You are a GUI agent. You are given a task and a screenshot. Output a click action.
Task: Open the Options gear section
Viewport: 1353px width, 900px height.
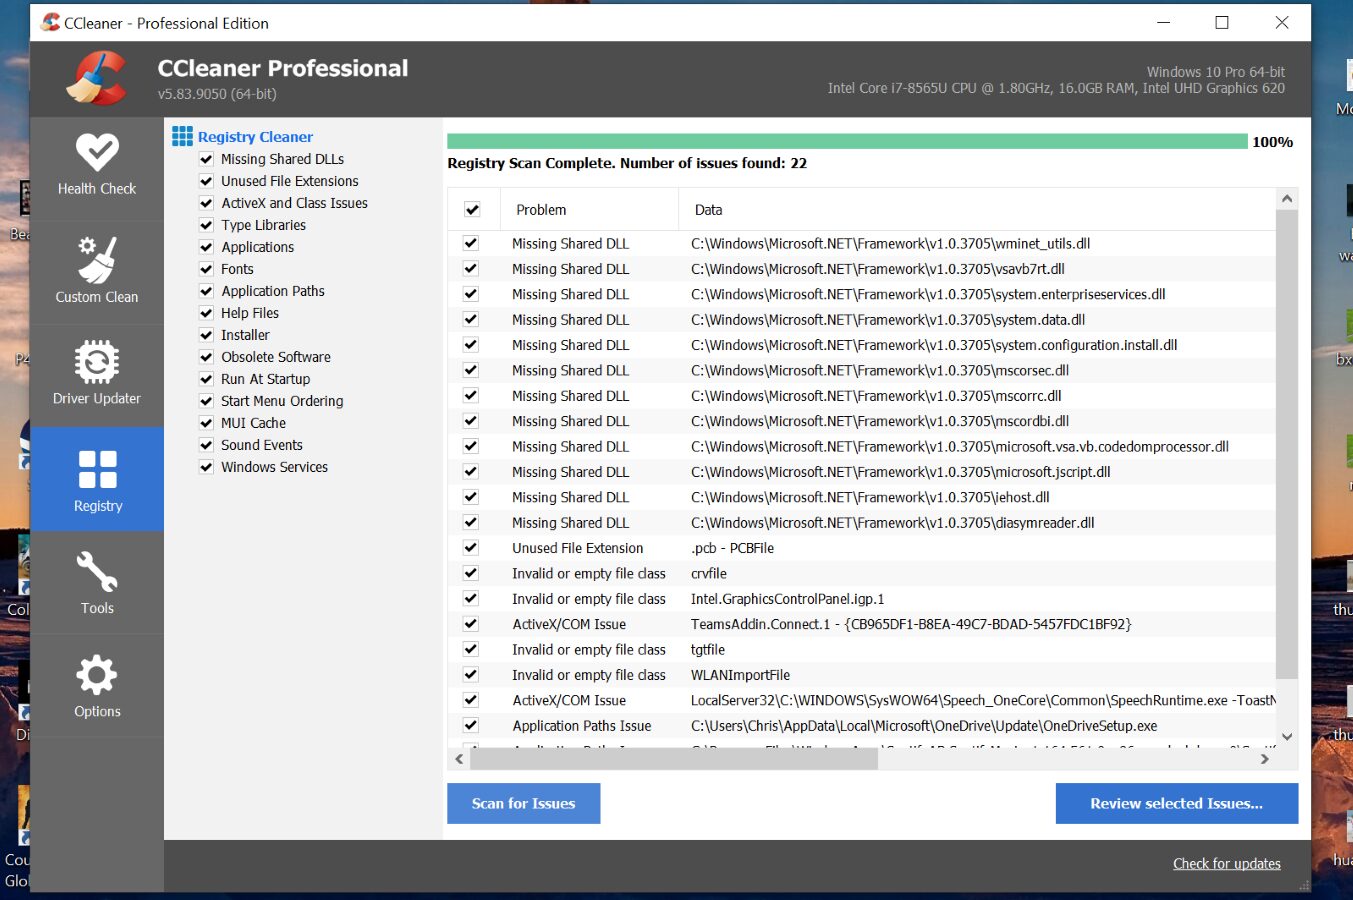coord(97,686)
